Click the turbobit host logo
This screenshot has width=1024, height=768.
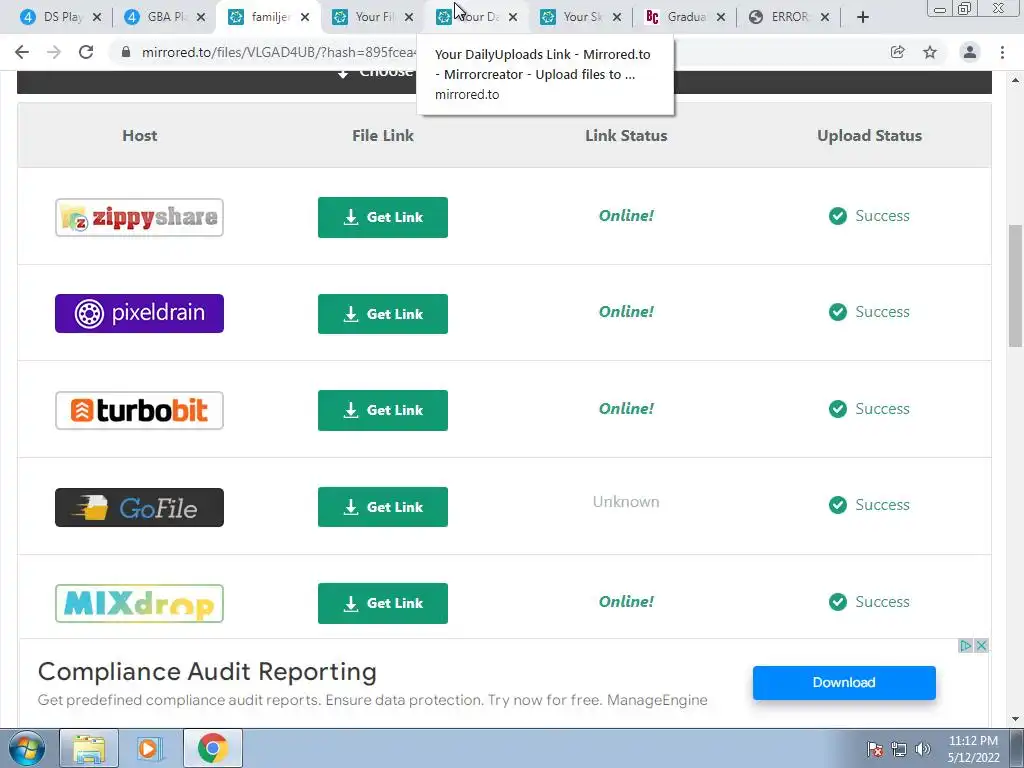pos(139,410)
